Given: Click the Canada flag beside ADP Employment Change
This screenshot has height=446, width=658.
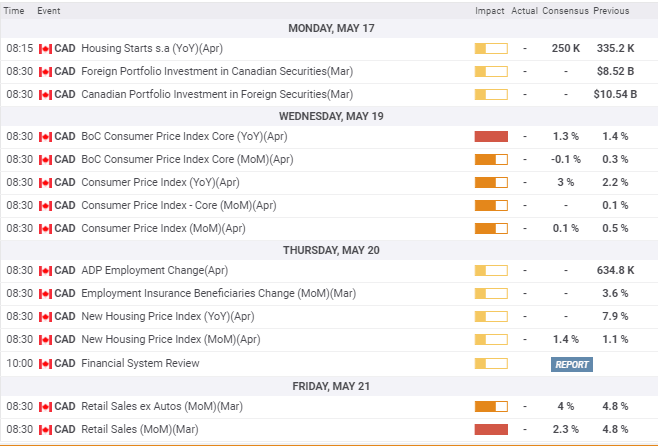Looking at the screenshot, I should pos(45,270).
